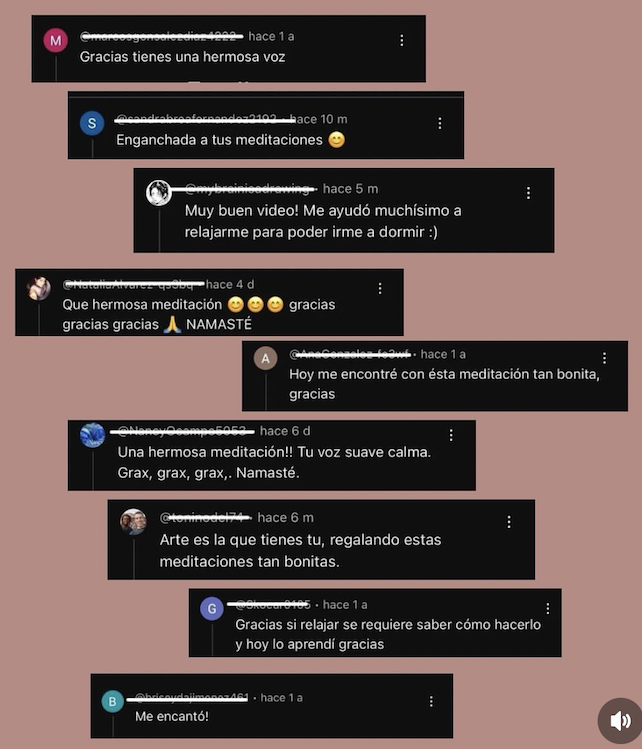Open avatar of 'Arte es la que tienes tu' commenter

(133, 522)
